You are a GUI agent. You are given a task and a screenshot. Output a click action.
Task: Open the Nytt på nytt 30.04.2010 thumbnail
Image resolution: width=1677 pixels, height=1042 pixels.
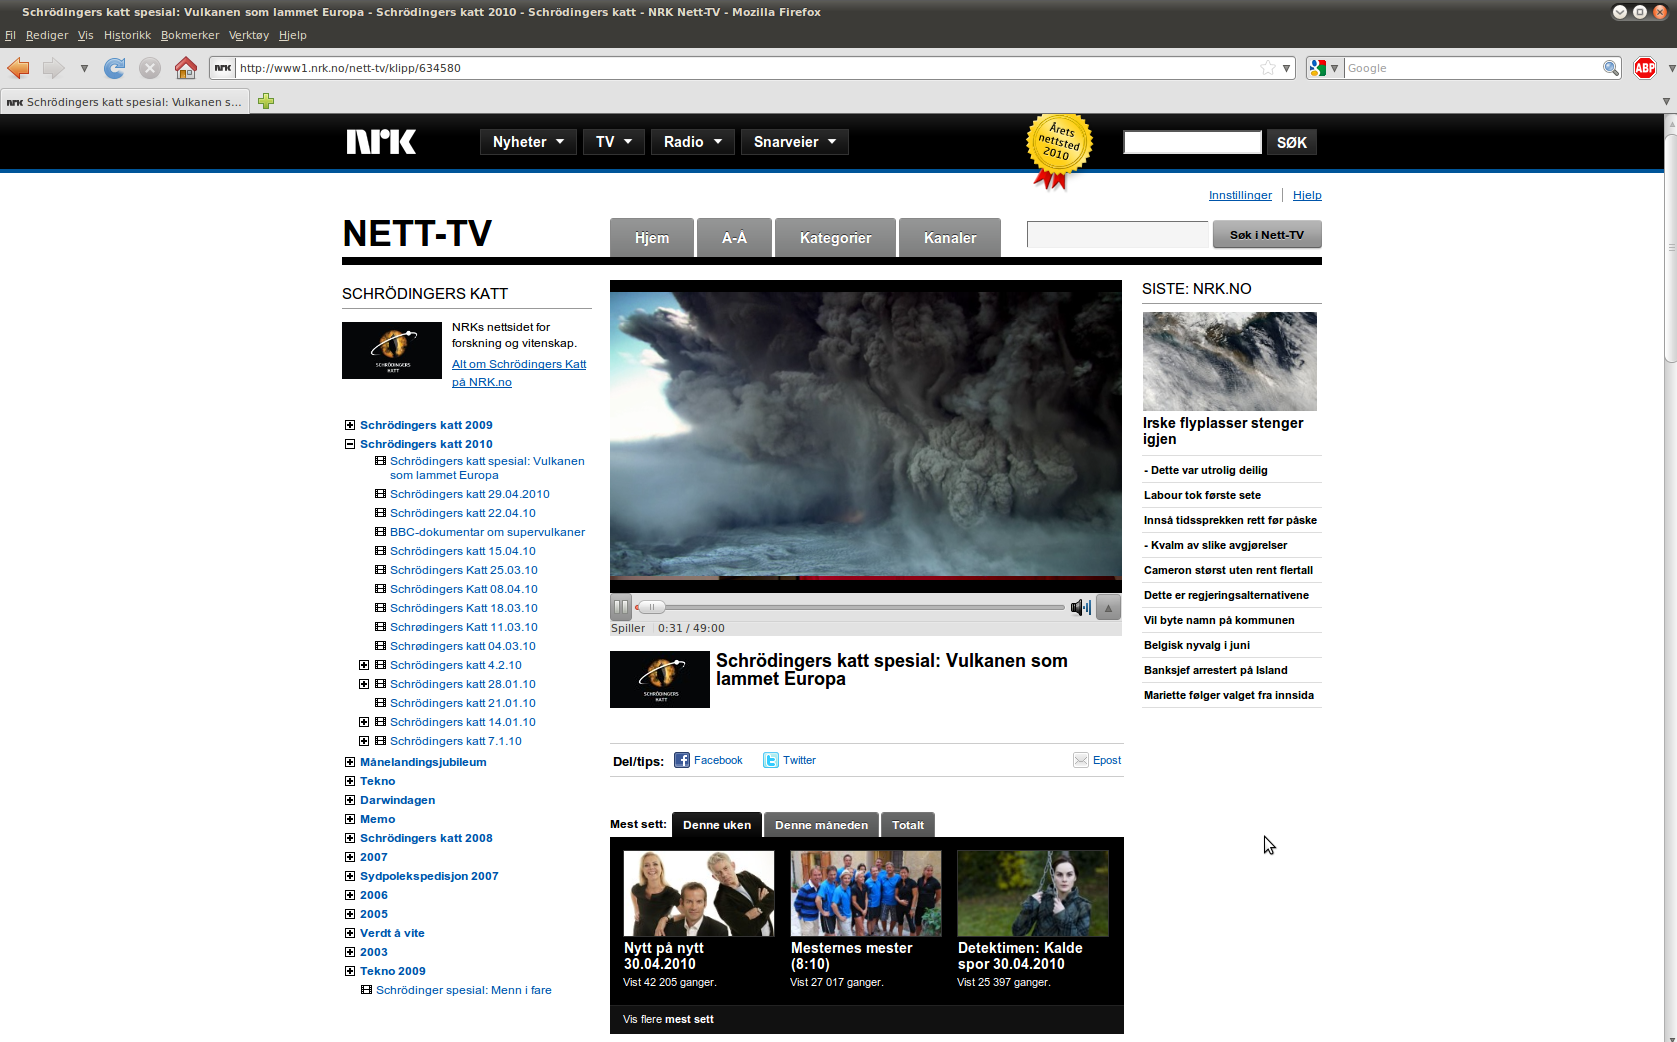coord(699,893)
